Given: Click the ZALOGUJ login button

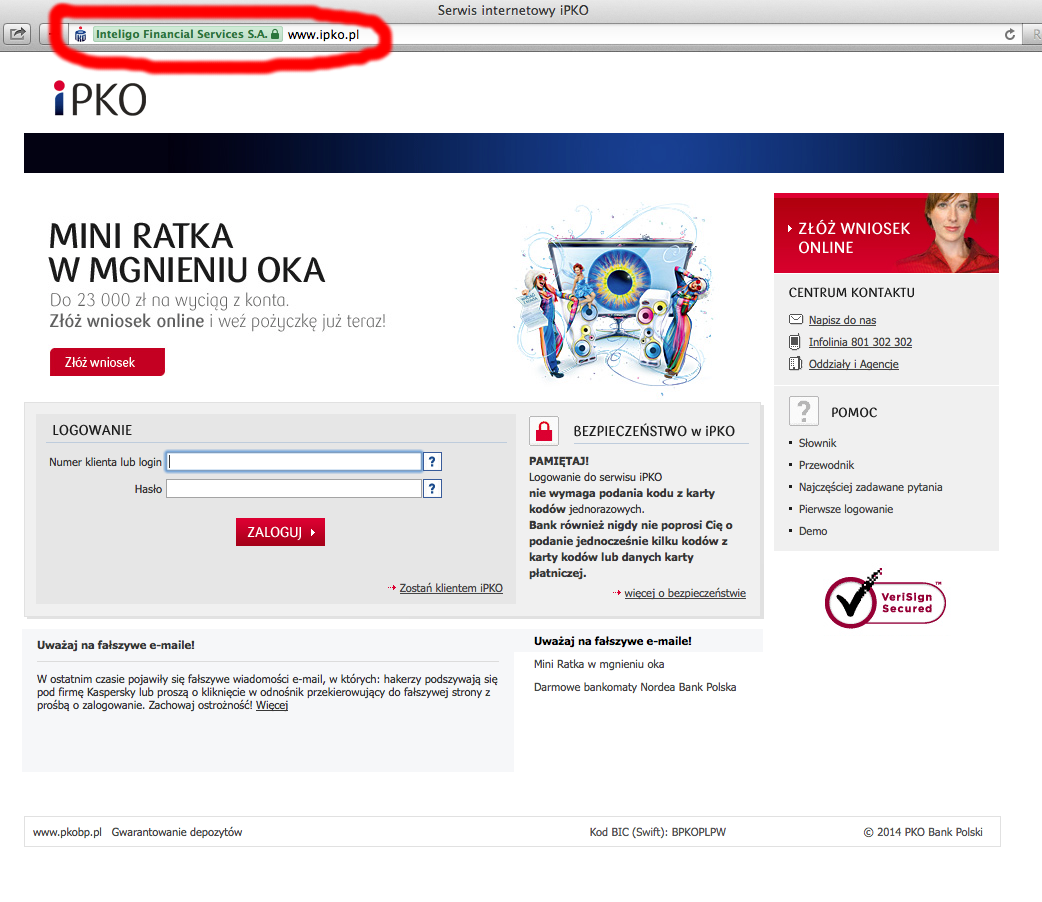Looking at the screenshot, I should pyautogui.click(x=280, y=532).
